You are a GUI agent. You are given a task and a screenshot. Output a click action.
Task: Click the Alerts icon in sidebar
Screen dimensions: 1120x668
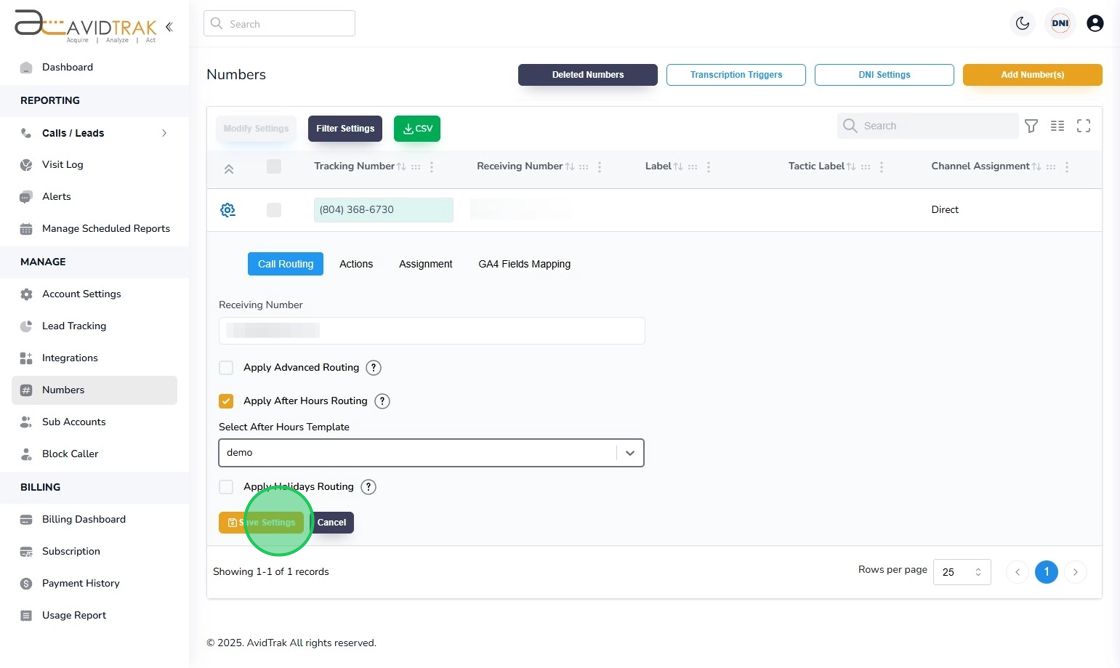click(x=26, y=197)
